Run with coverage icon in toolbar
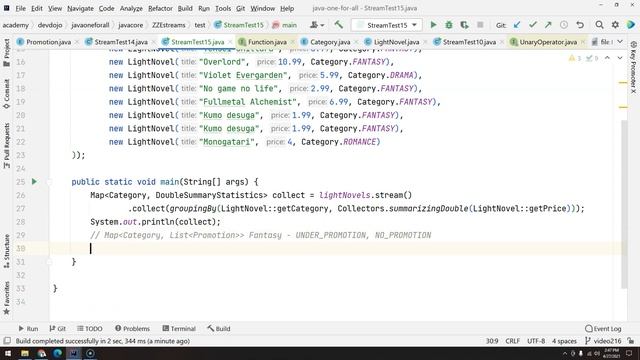This screenshot has height=360, width=640. click(464, 25)
